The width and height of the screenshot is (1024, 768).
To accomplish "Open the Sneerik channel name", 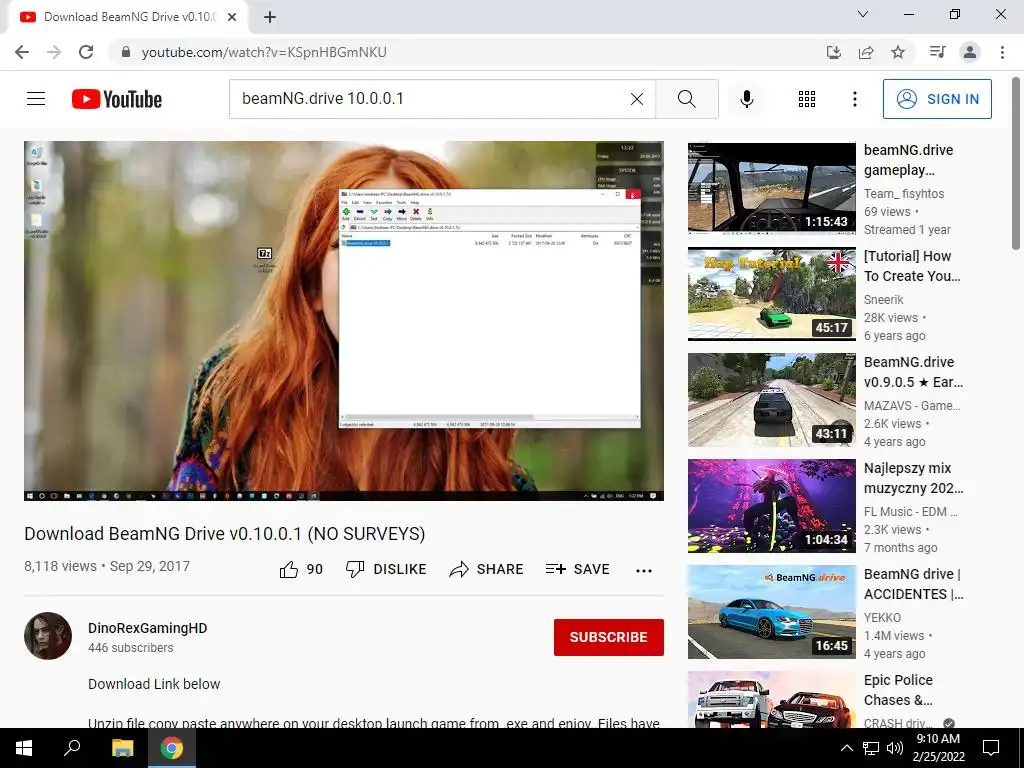I will click(x=884, y=300).
